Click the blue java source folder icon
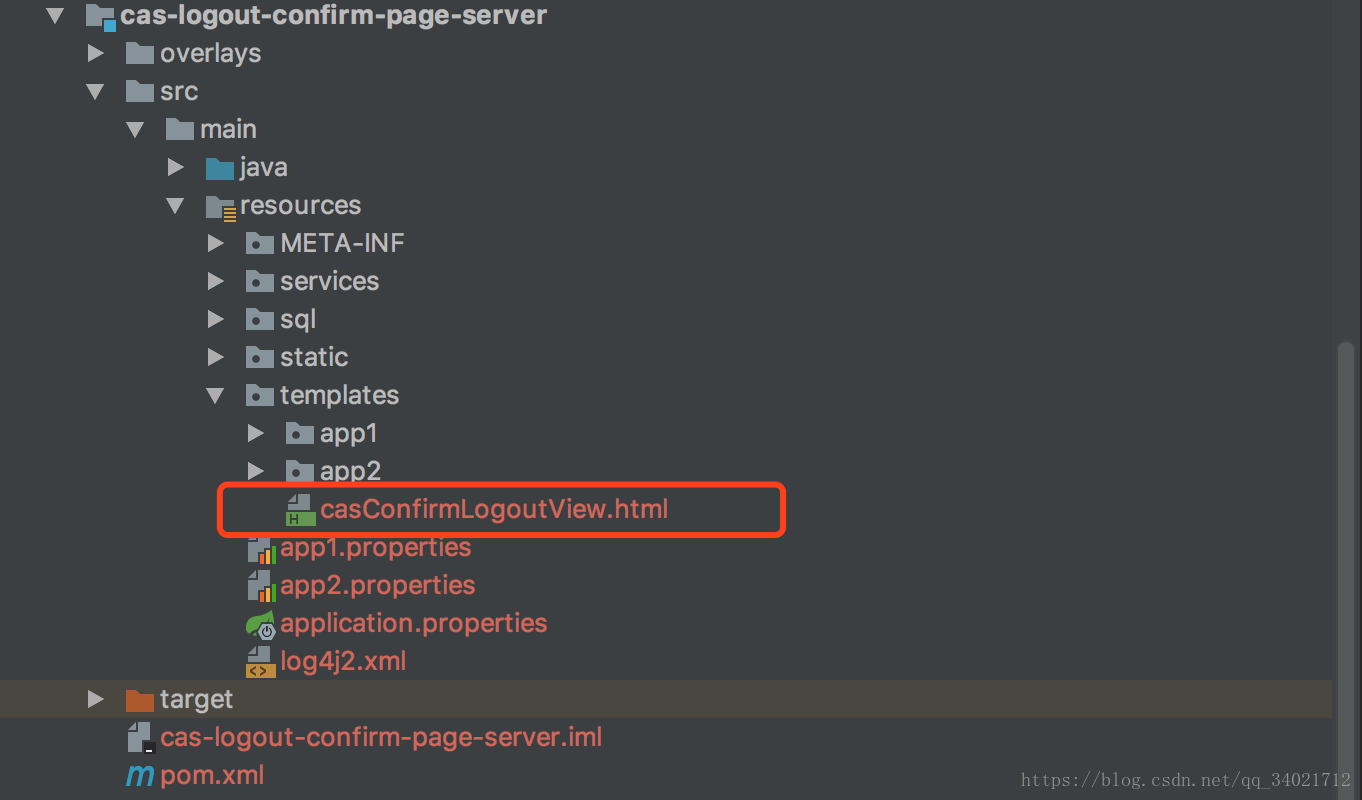This screenshot has height=800, width=1362. (220, 167)
